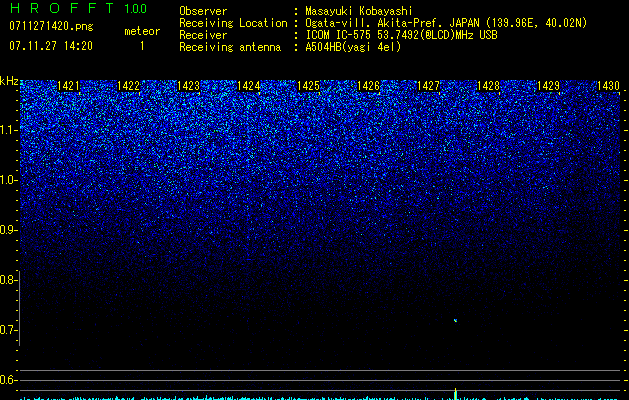This screenshot has height=400, width=629.
Task: Click time marker 1424
Action: coord(248,86)
